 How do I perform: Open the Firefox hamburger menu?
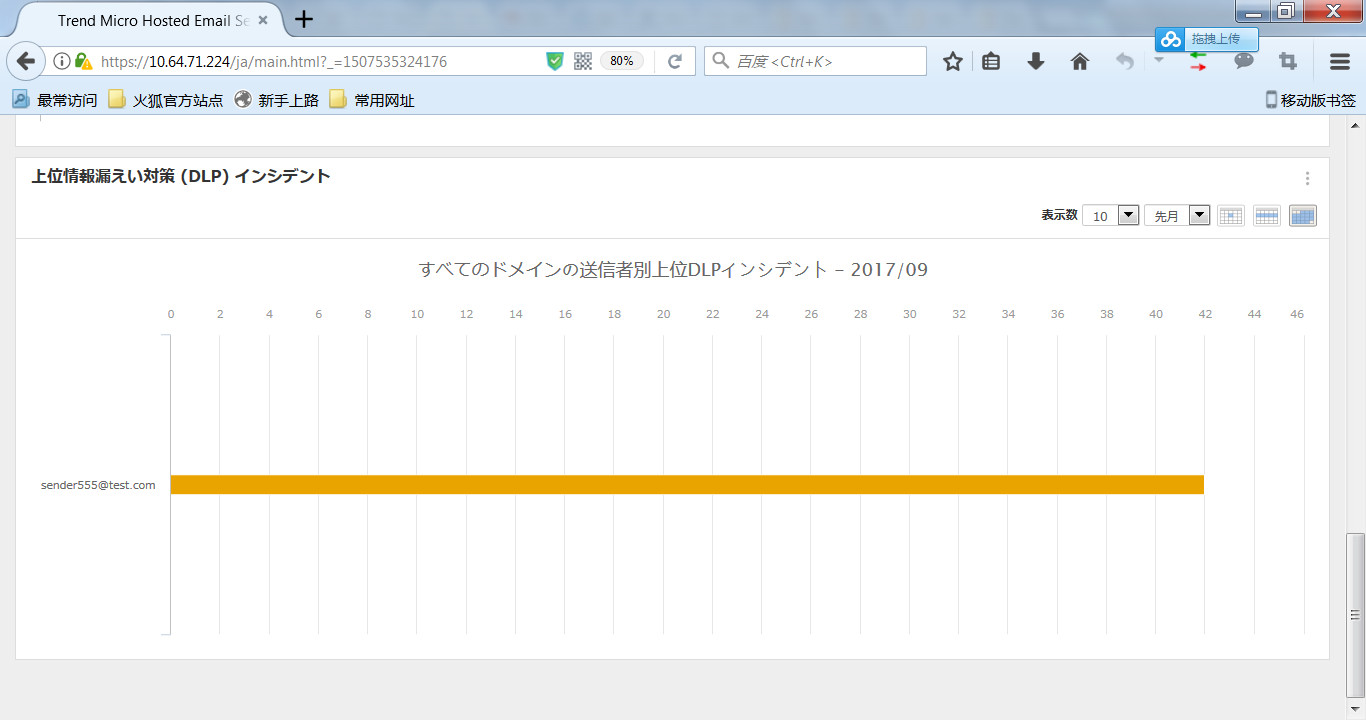1340,62
